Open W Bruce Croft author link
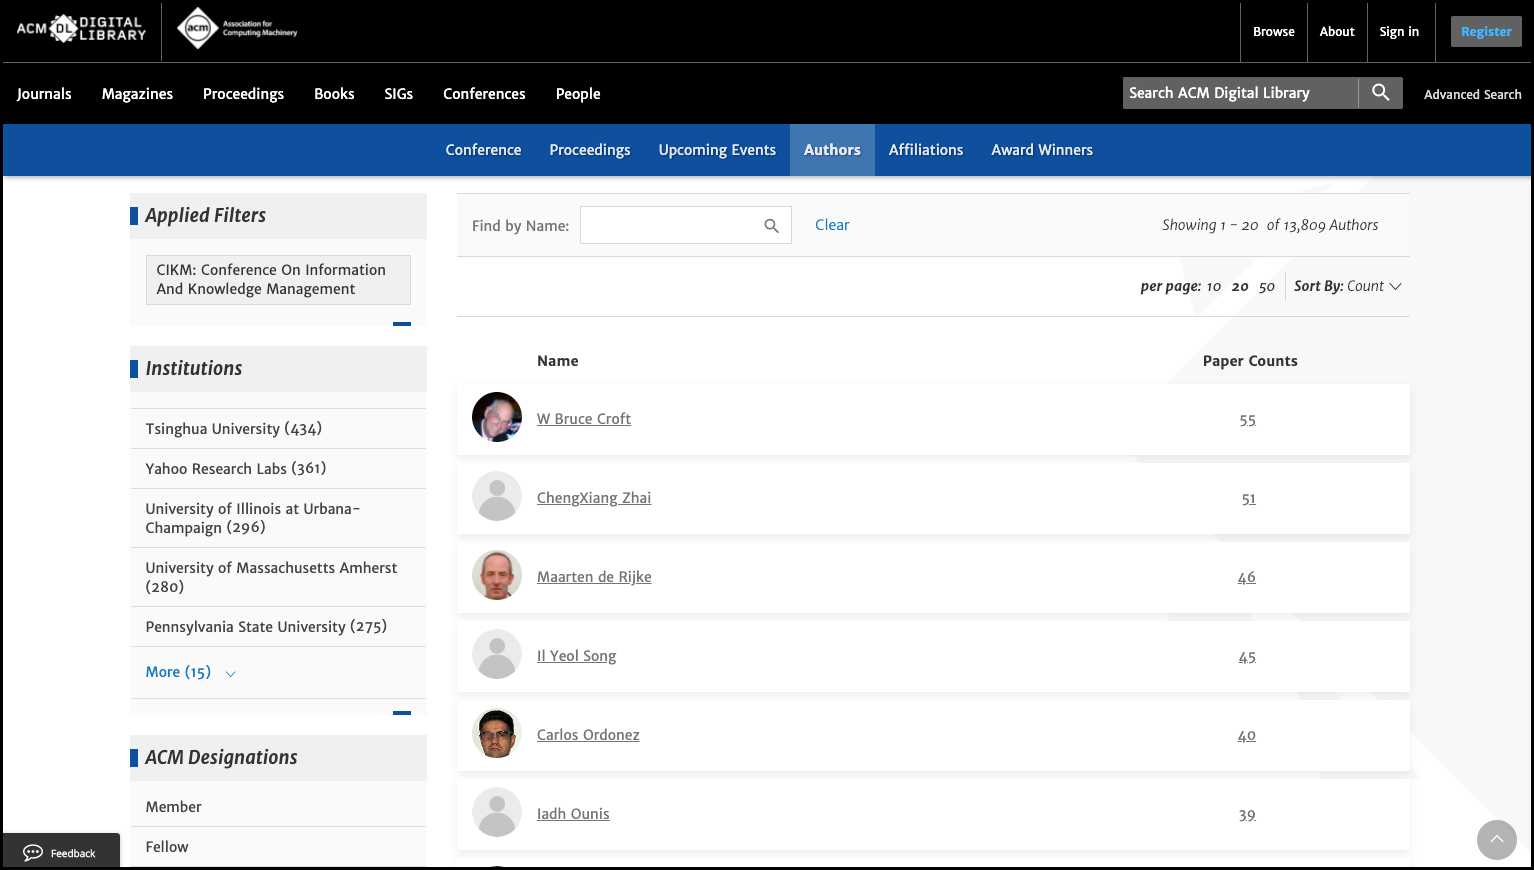Image resolution: width=1534 pixels, height=870 pixels. (584, 419)
